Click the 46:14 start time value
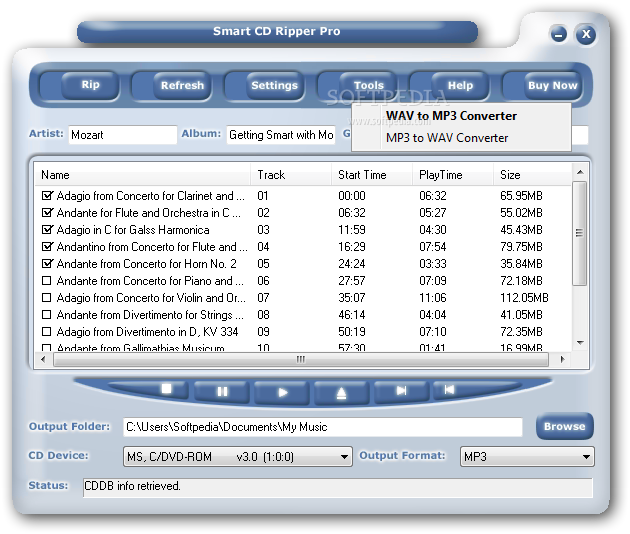This screenshot has height=534, width=630. click(x=352, y=315)
